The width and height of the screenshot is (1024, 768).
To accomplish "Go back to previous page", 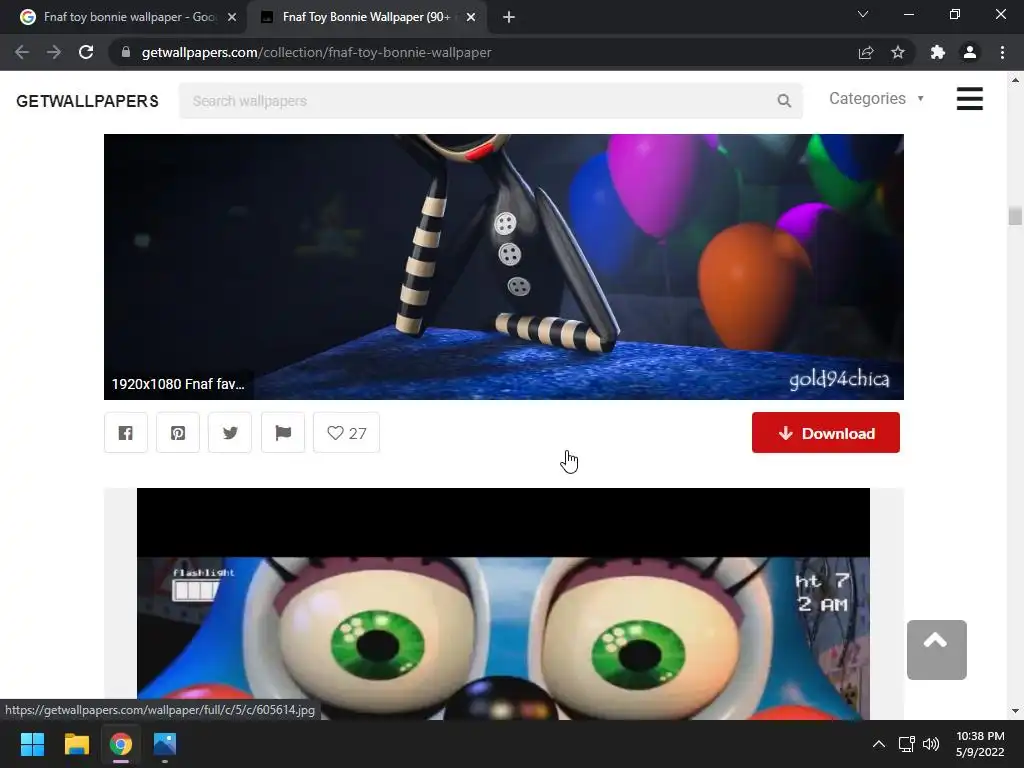I will (22, 52).
